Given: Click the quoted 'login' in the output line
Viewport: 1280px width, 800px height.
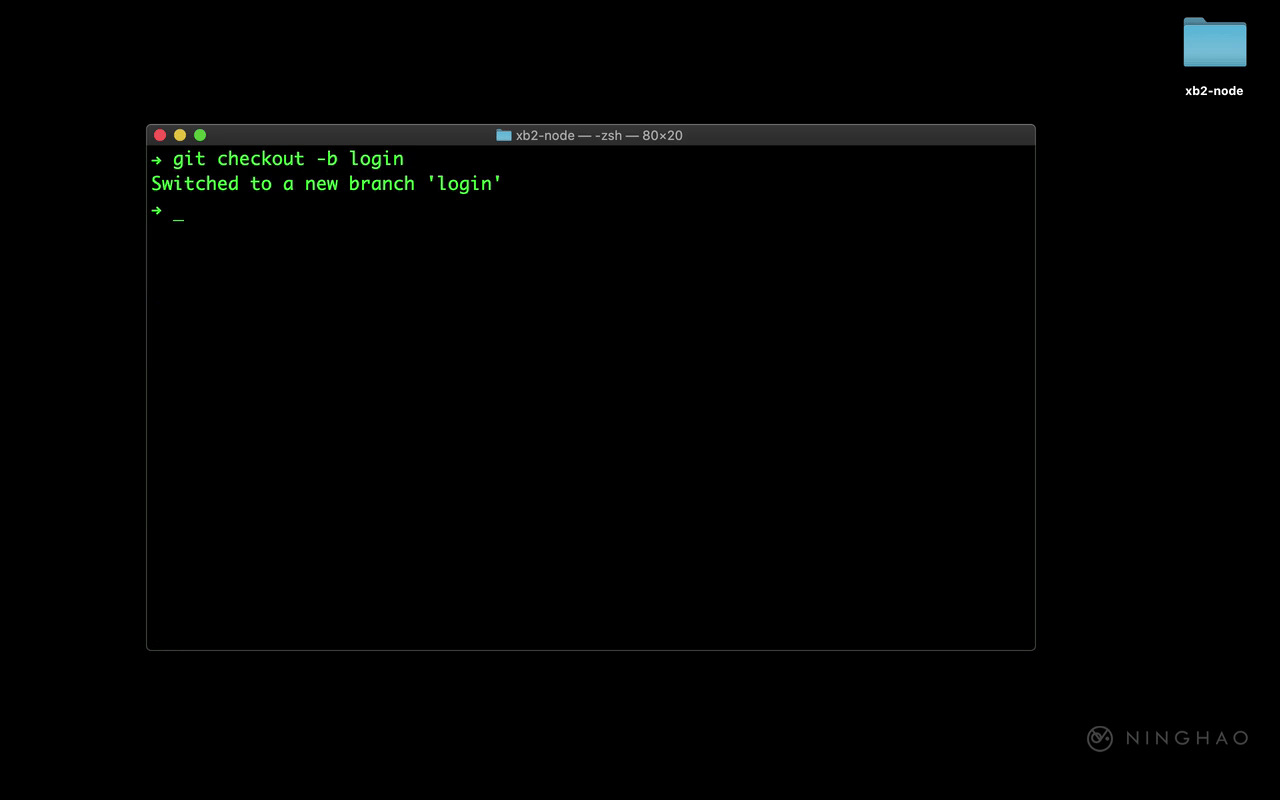Looking at the screenshot, I should coord(464,184).
